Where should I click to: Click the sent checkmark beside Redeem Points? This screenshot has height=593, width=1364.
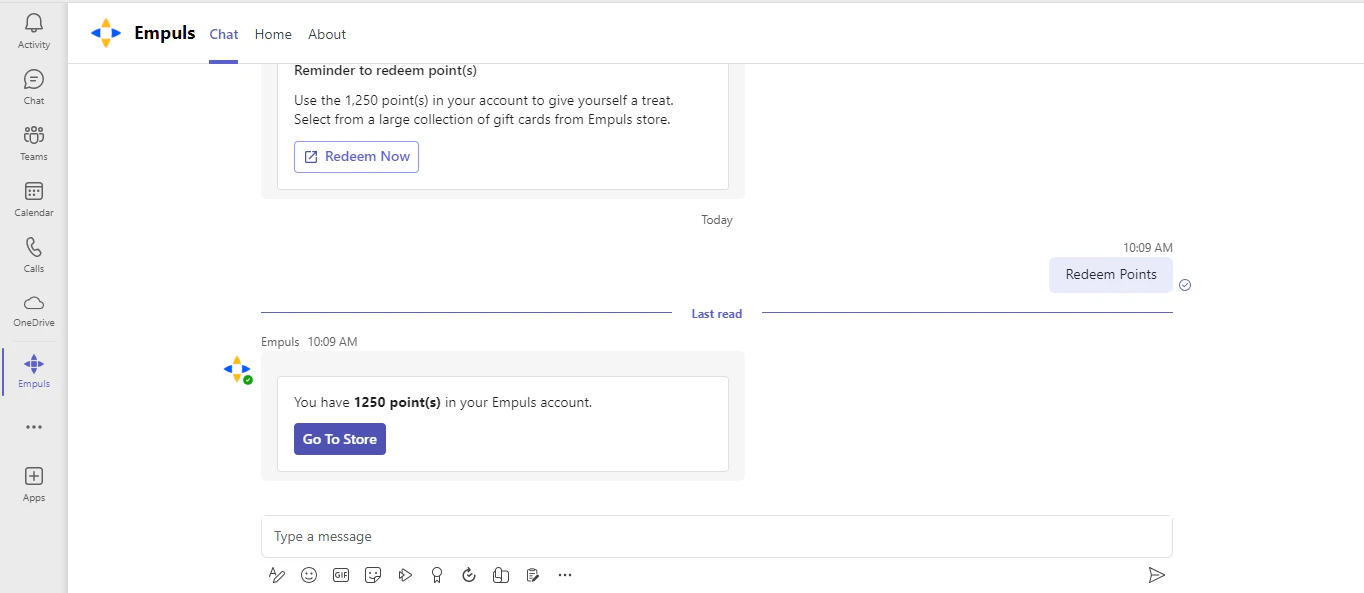point(1185,285)
